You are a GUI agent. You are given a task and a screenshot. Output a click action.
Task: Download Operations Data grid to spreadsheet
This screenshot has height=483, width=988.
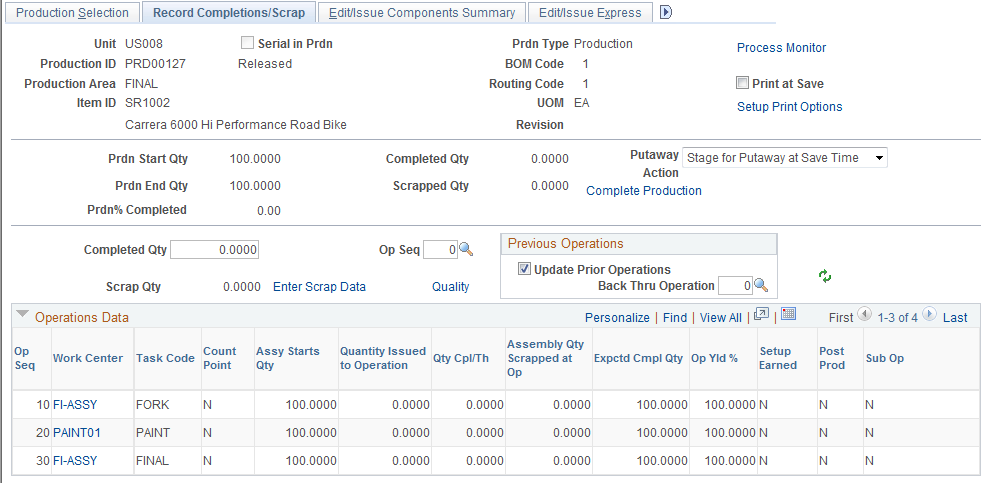789,314
